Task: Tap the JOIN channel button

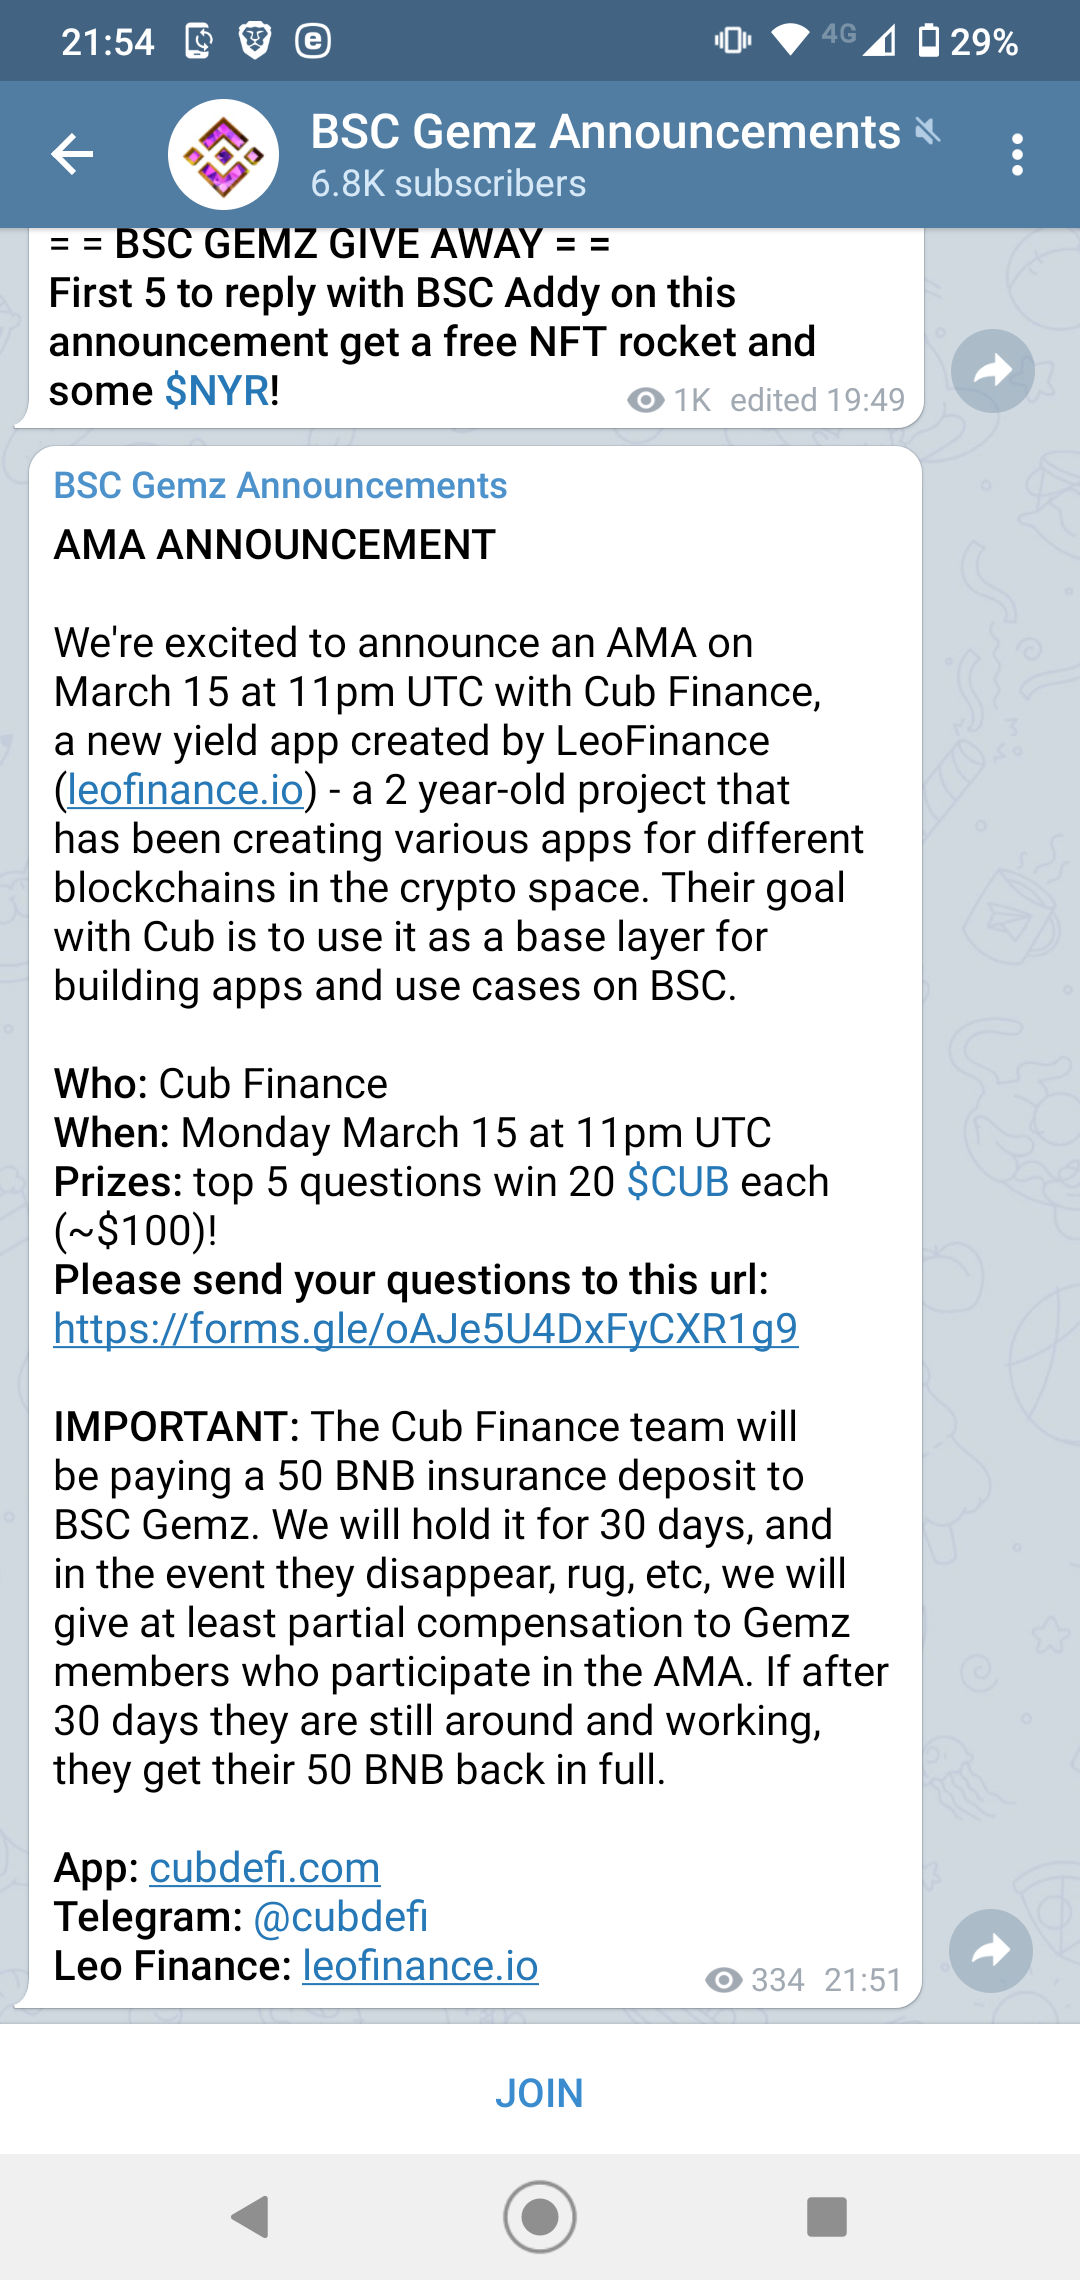Action: coord(540,2093)
